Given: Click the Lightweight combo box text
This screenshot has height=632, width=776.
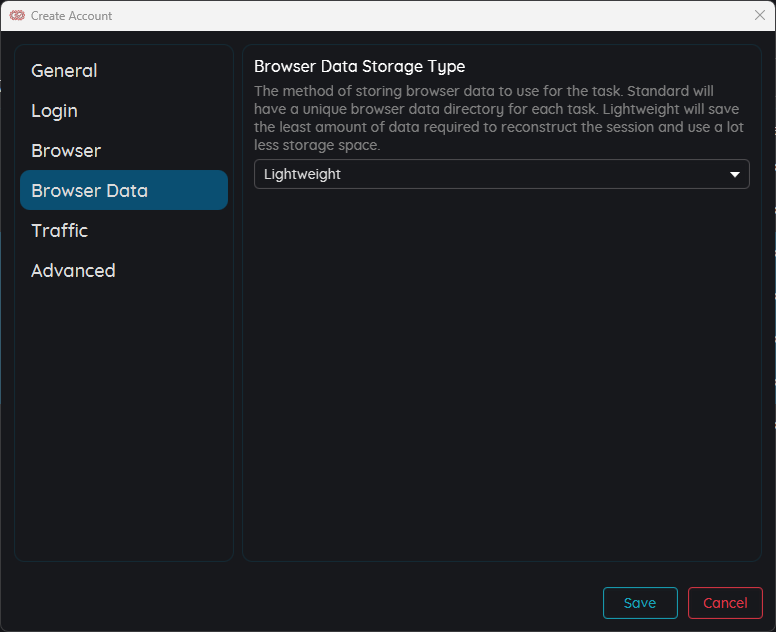Looking at the screenshot, I should (x=302, y=174).
